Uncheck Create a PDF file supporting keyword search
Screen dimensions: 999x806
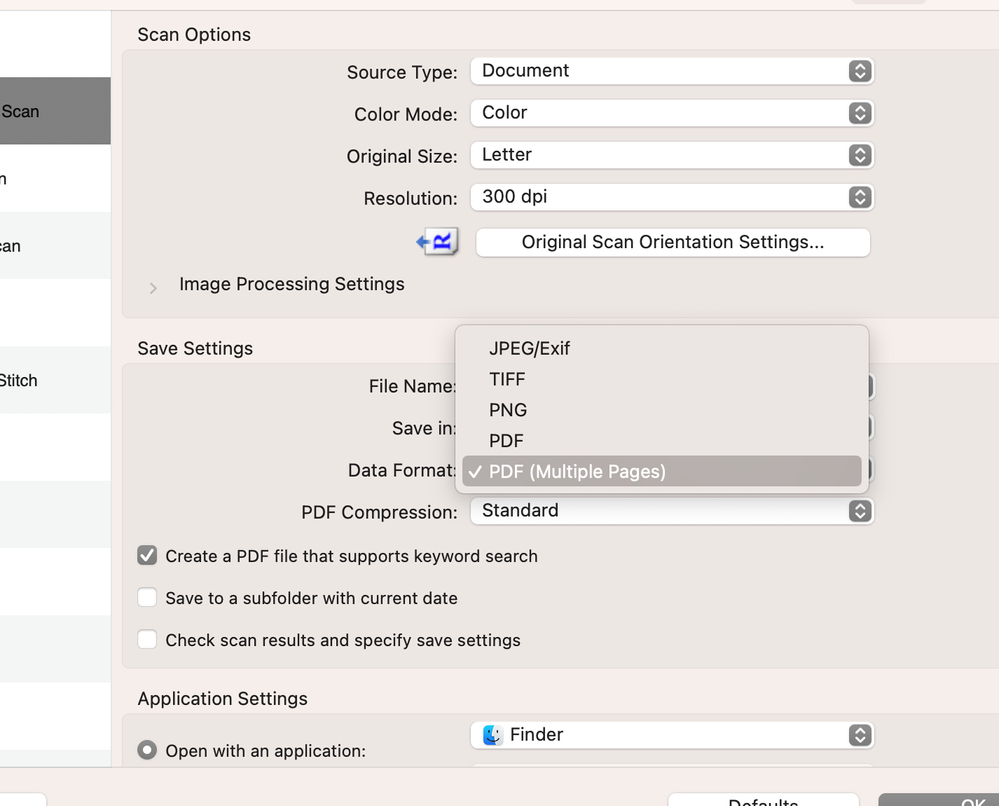[x=148, y=556]
